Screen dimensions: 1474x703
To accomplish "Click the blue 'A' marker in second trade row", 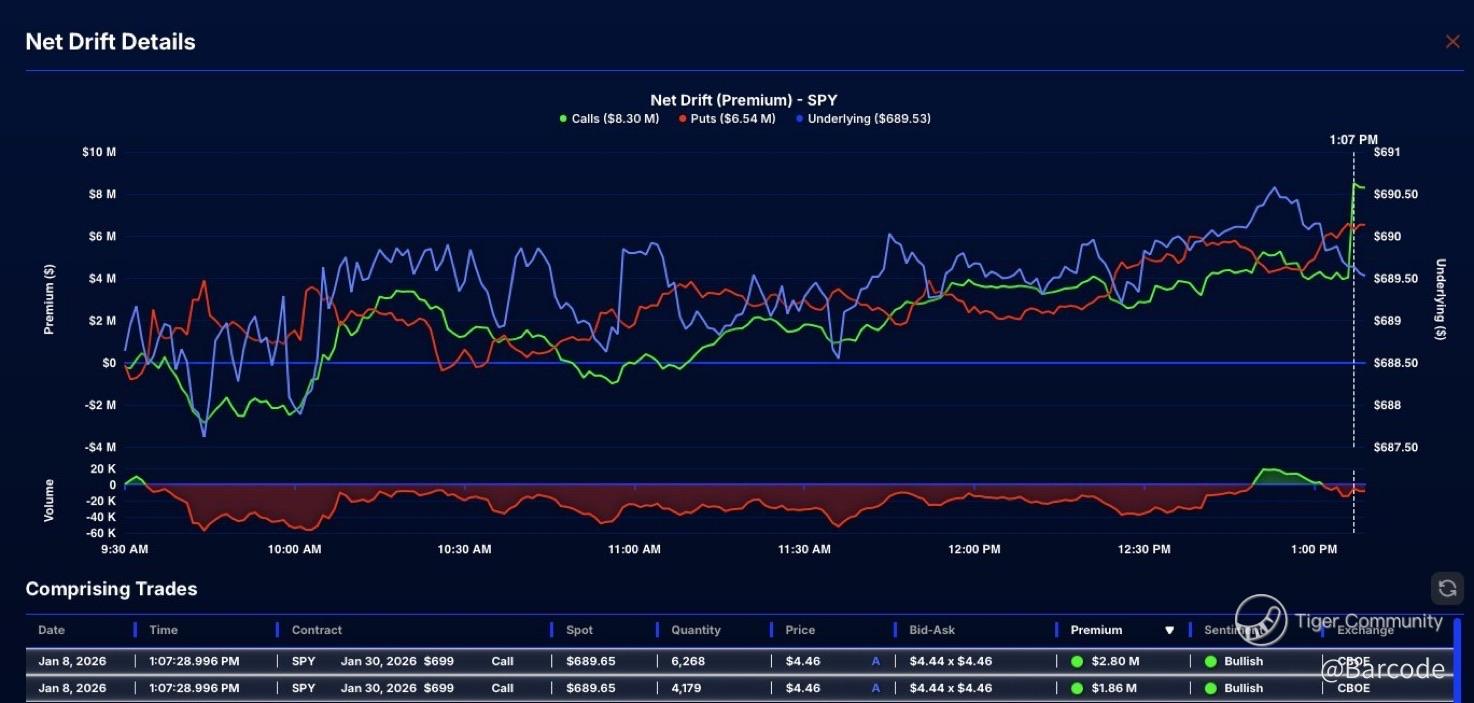I will tap(876, 688).
